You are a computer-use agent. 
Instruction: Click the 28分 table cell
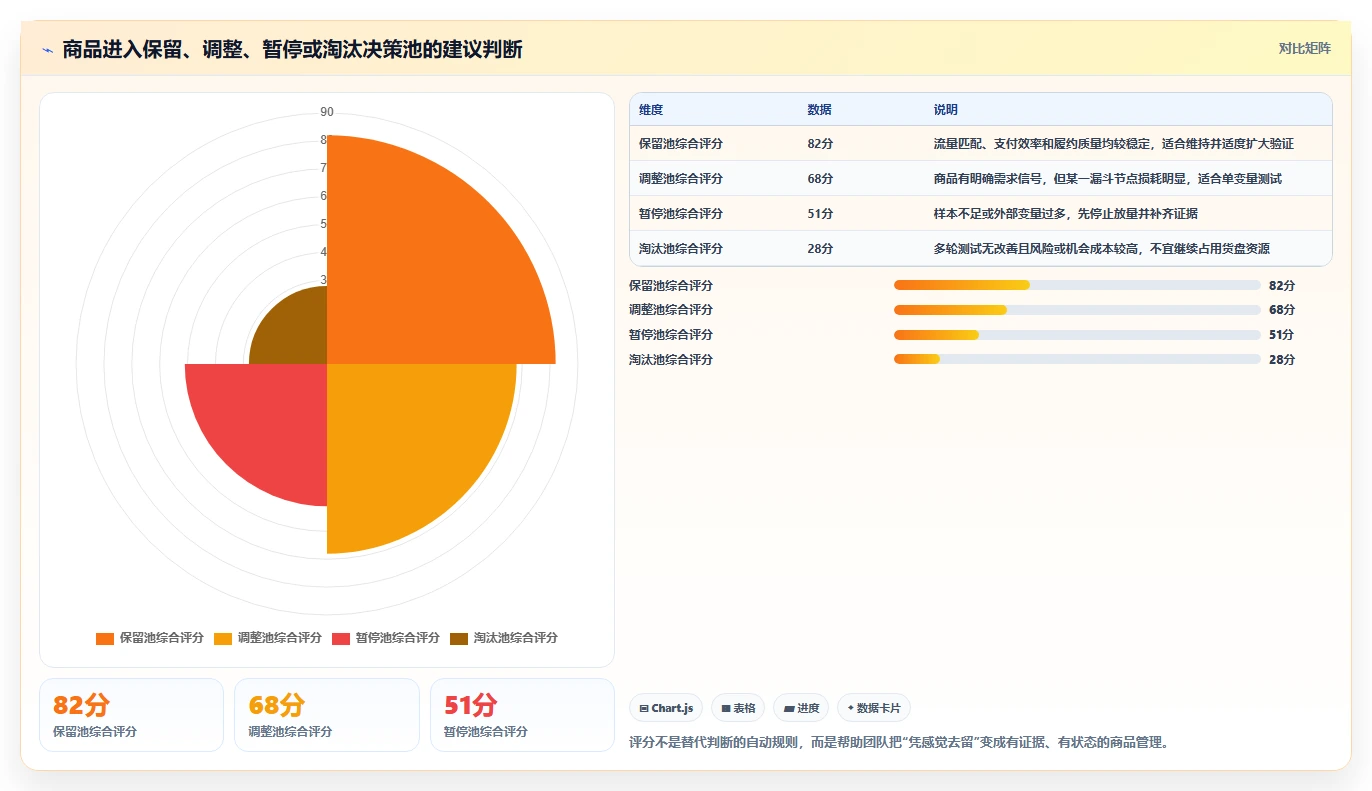click(x=820, y=249)
